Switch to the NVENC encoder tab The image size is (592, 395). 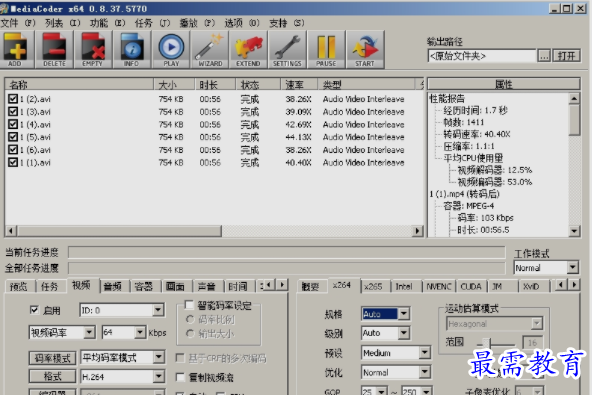(x=439, y=287)
